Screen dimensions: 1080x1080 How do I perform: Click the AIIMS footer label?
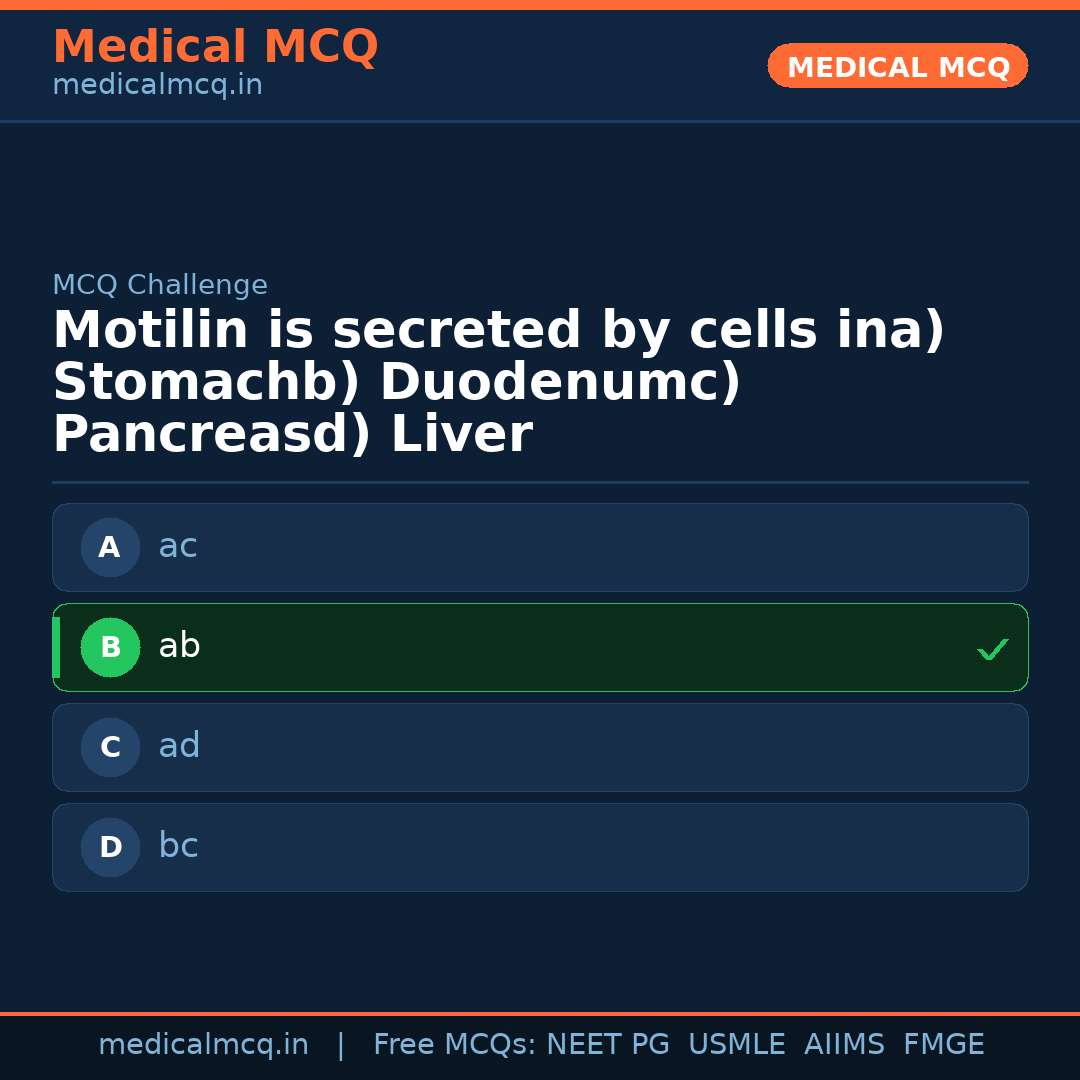(845, 1043)
